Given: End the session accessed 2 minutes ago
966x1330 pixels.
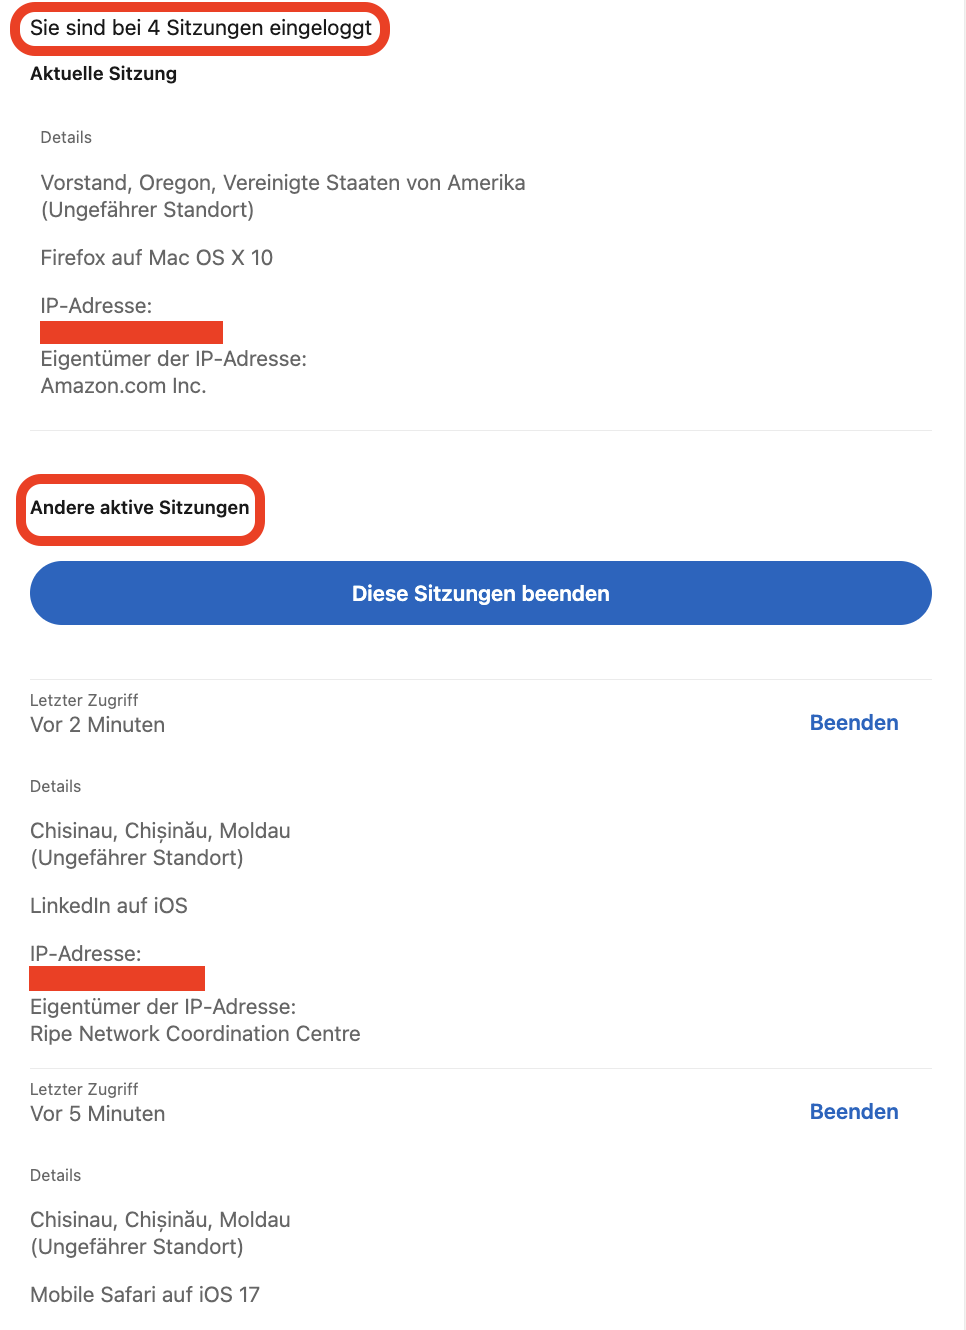Looking at the screenshot, I should point(853,722).
